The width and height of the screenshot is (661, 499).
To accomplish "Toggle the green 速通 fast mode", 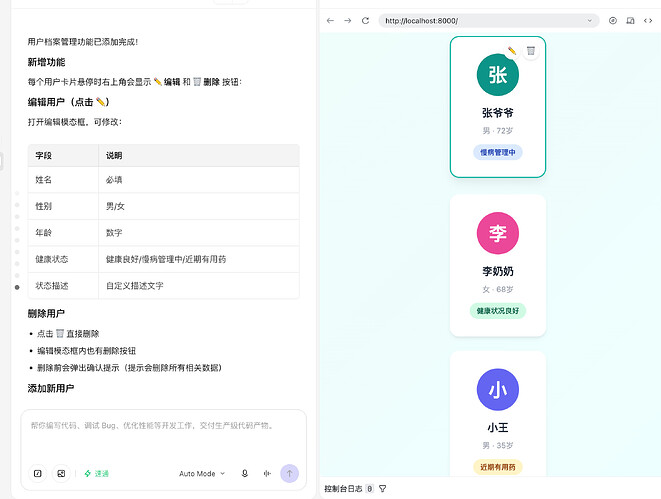I will pos(97,473).
